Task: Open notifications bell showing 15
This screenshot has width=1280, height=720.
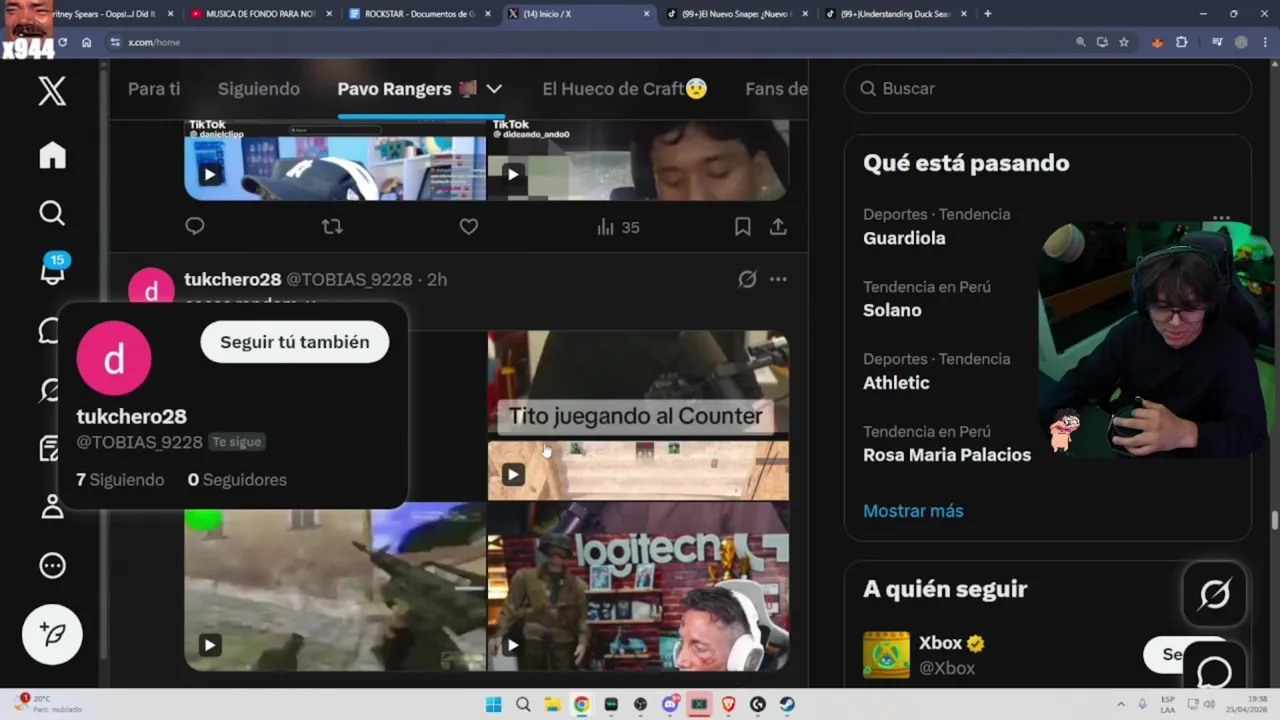Action: tap(53, 269)
